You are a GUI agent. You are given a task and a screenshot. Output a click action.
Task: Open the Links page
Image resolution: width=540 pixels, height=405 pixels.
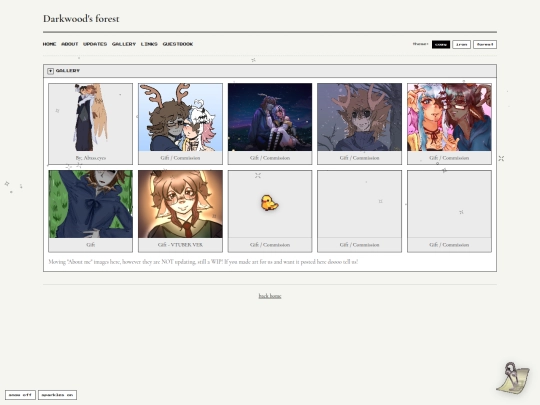click(x=149, y=44)
